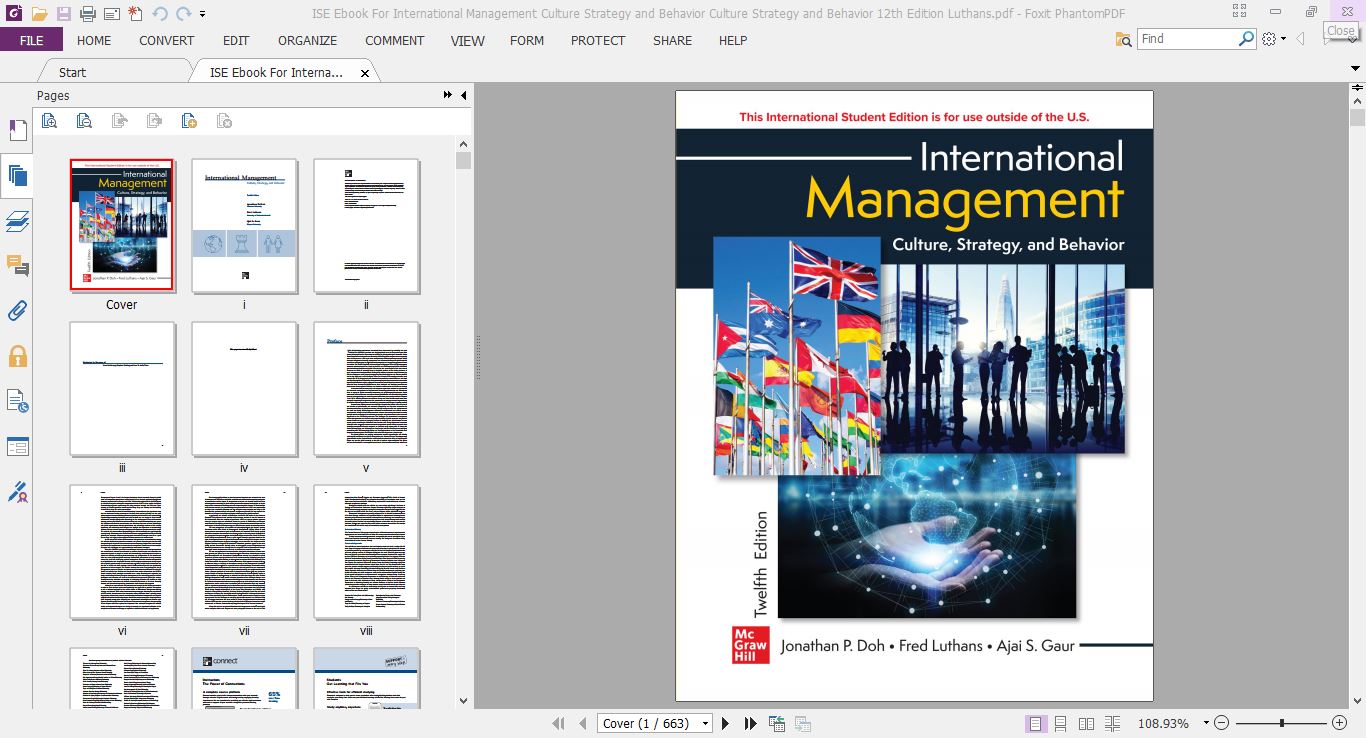The width and height of the screenshot is (1366, 738).
Task: Click the zoom slider handle
Action: pos(1282,723)
